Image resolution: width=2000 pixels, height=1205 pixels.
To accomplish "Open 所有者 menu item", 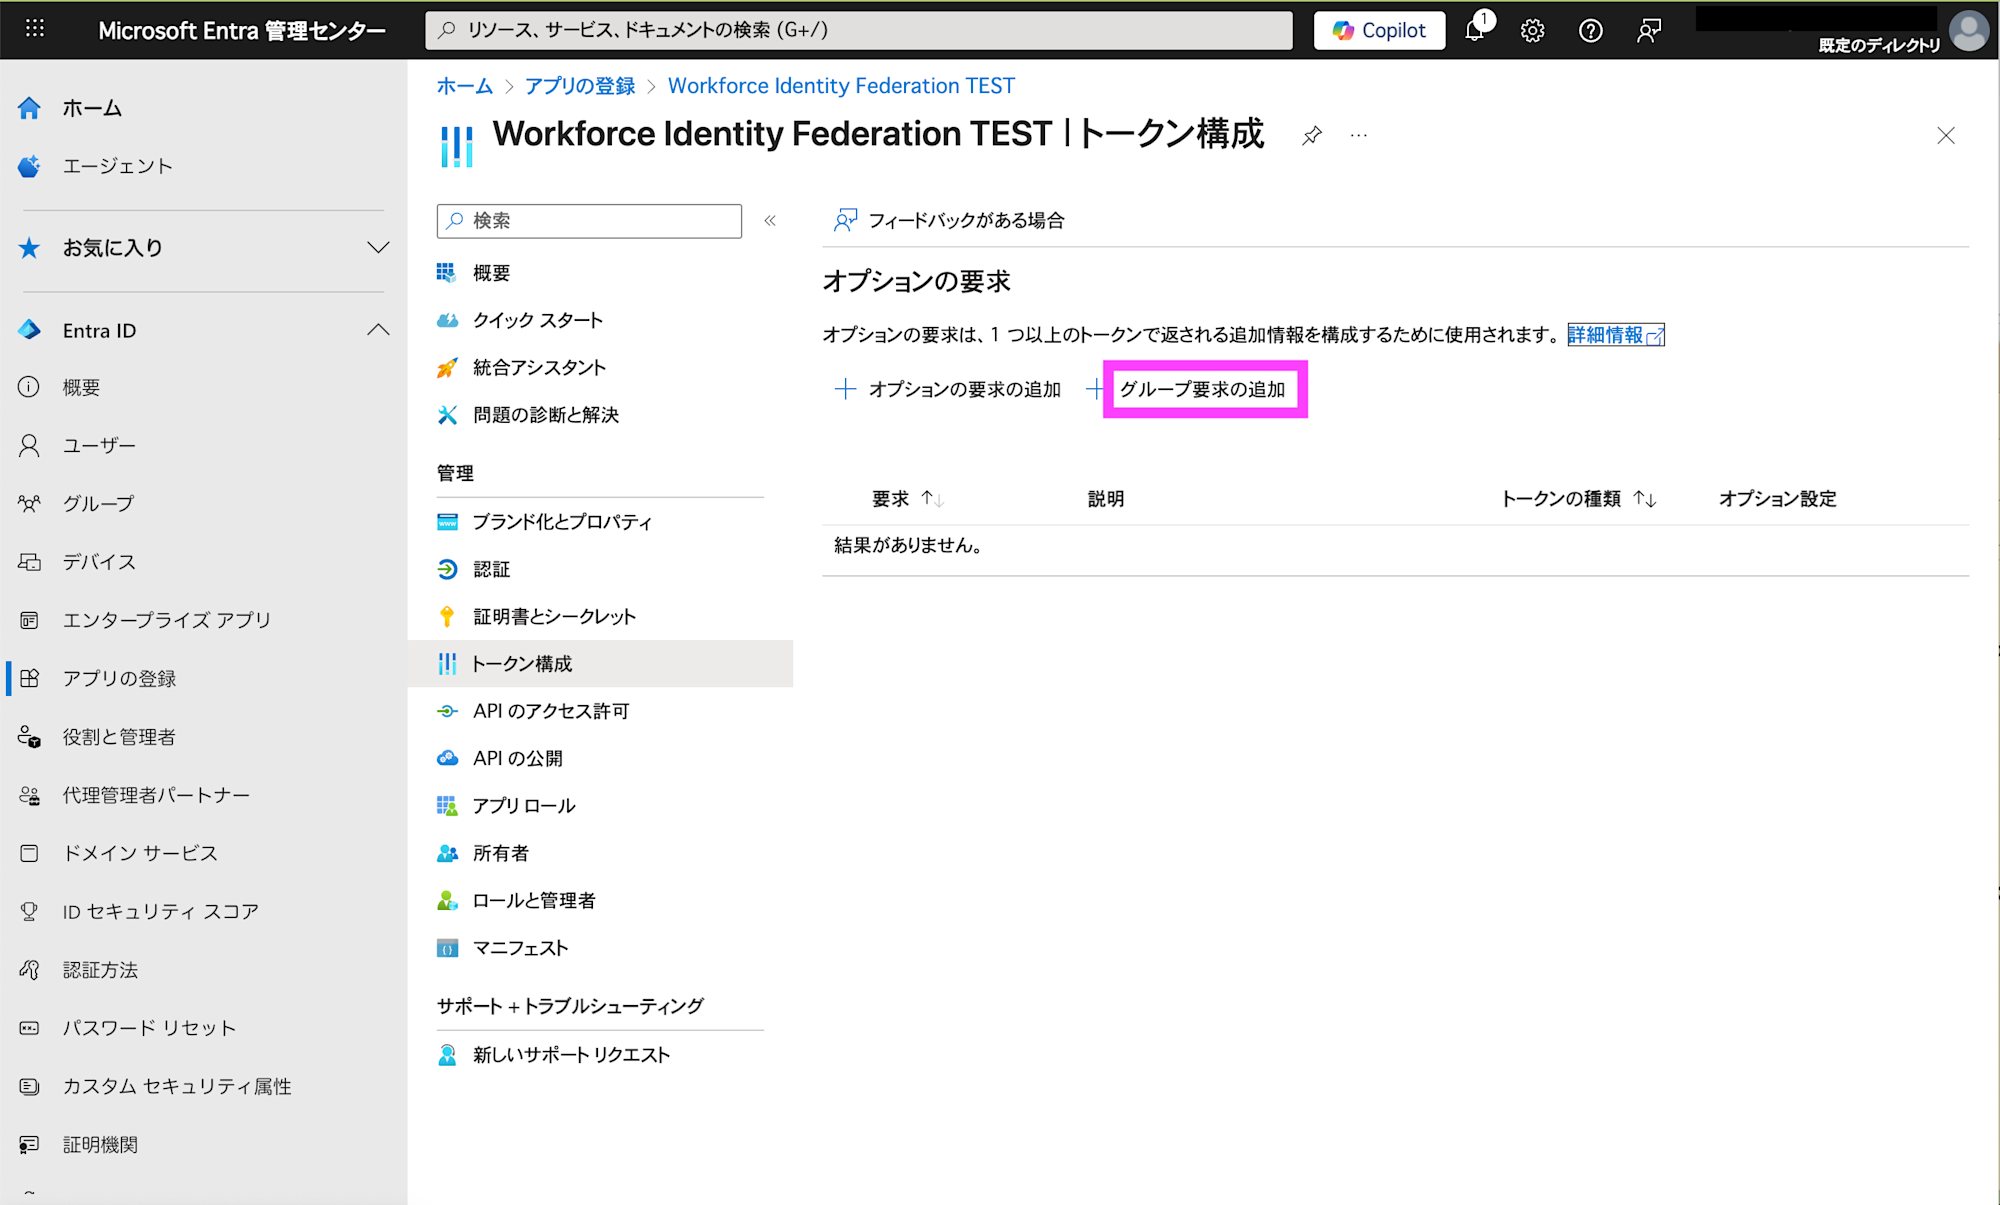I will click(500, 853).
